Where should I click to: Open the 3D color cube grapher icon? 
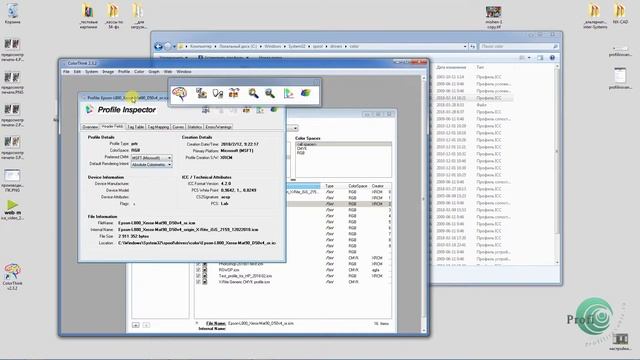tap(306, 93)
